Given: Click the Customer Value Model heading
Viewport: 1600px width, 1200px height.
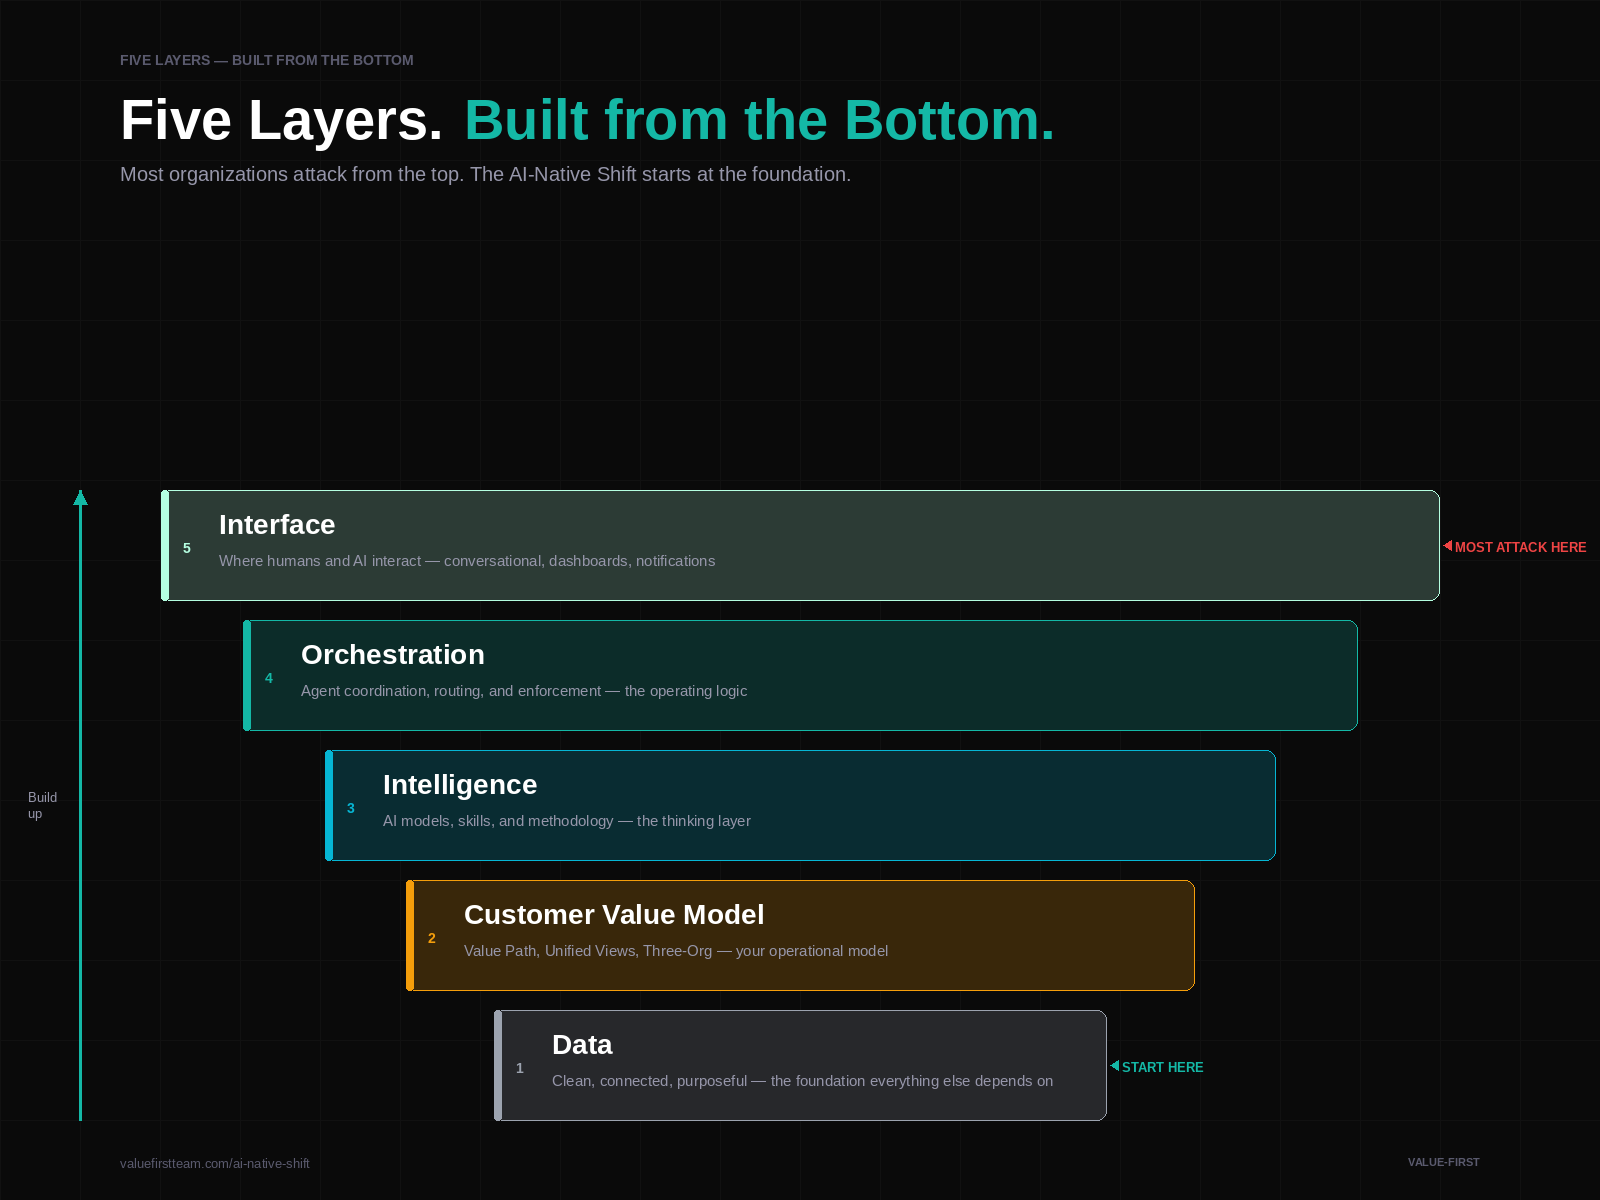Looking at the screenshot, I should [x=614, y=915].
